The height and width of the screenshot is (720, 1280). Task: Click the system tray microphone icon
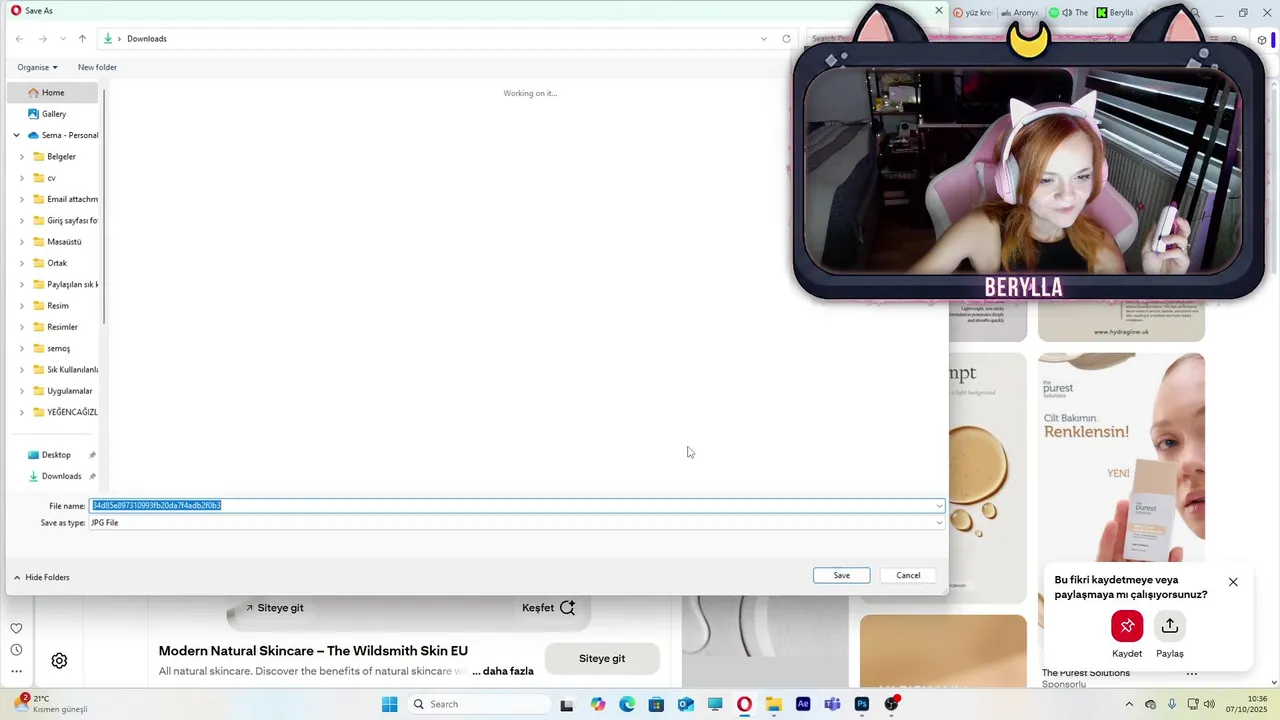point(1172,704)
